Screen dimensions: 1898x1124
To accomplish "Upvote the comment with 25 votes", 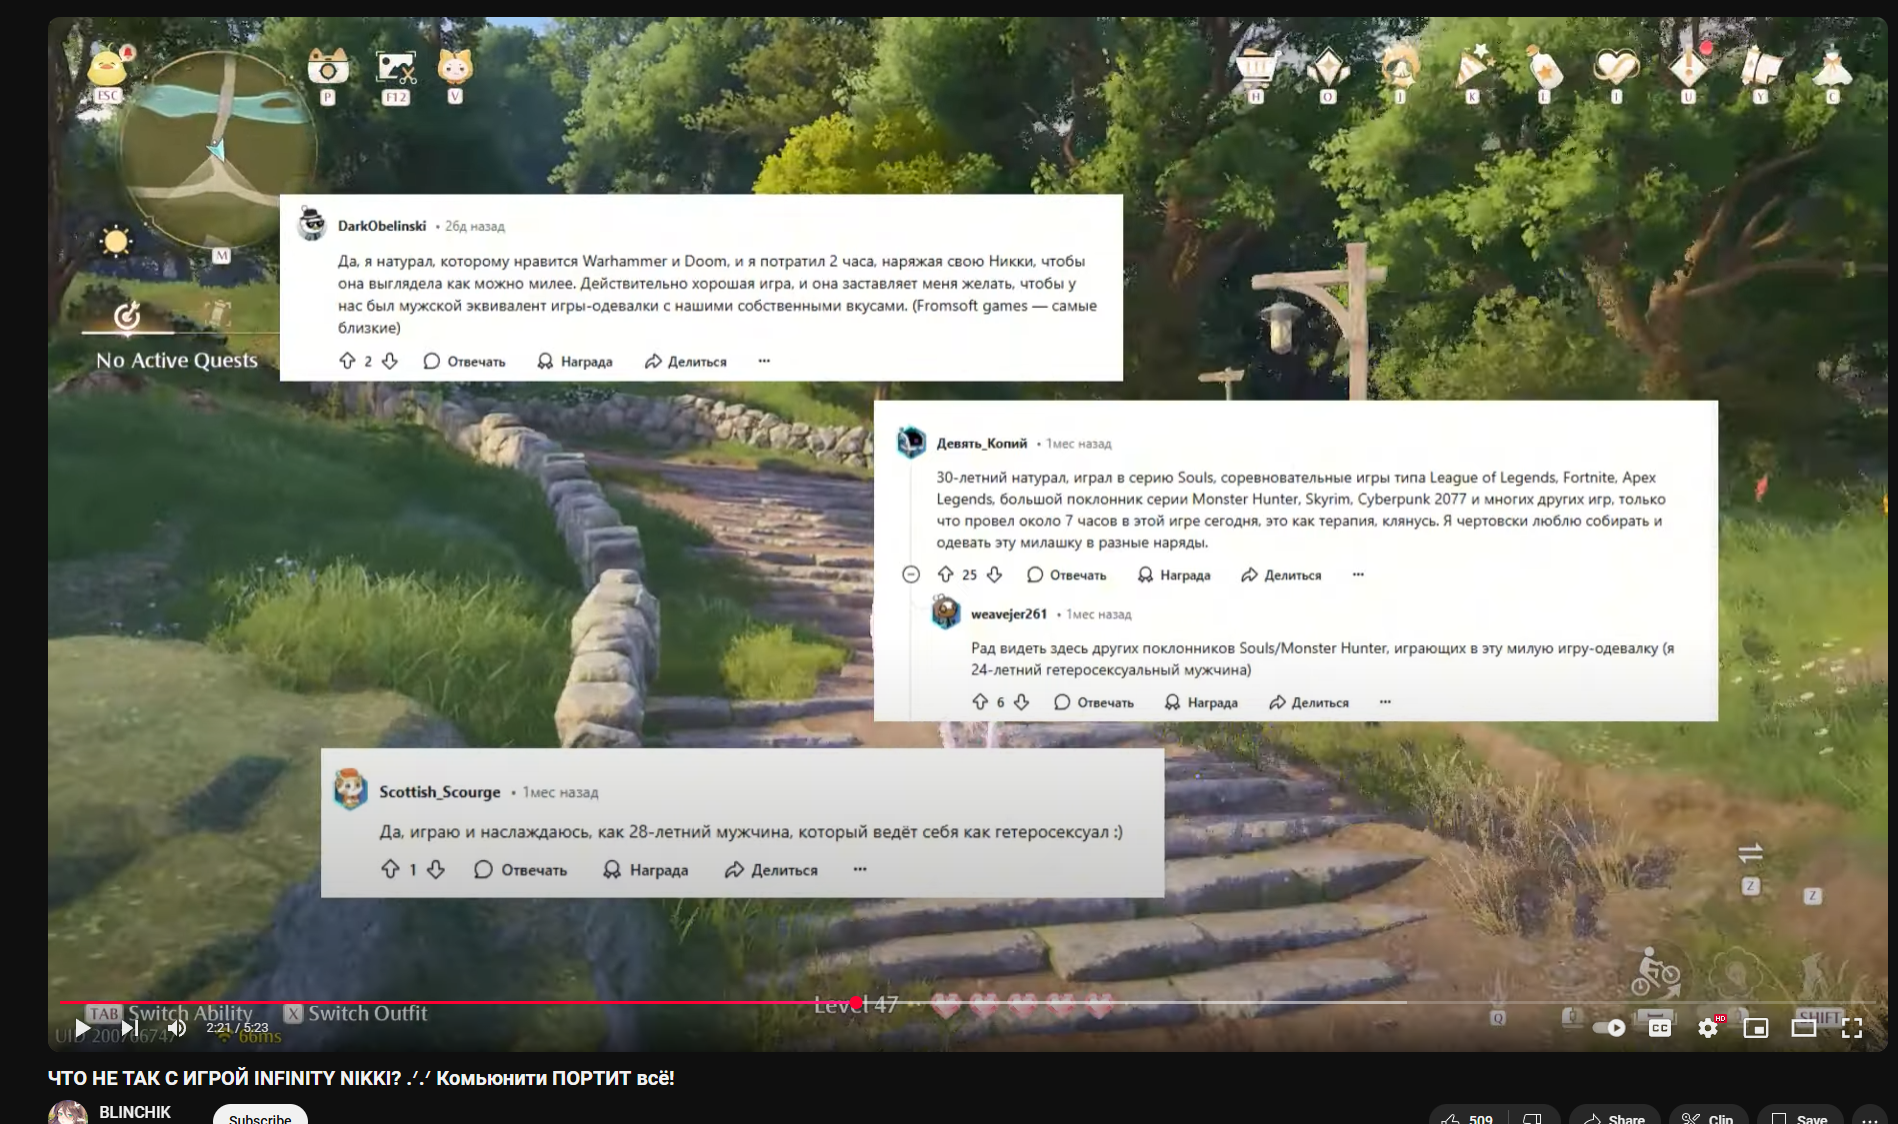I will click(x=946, y=574).
